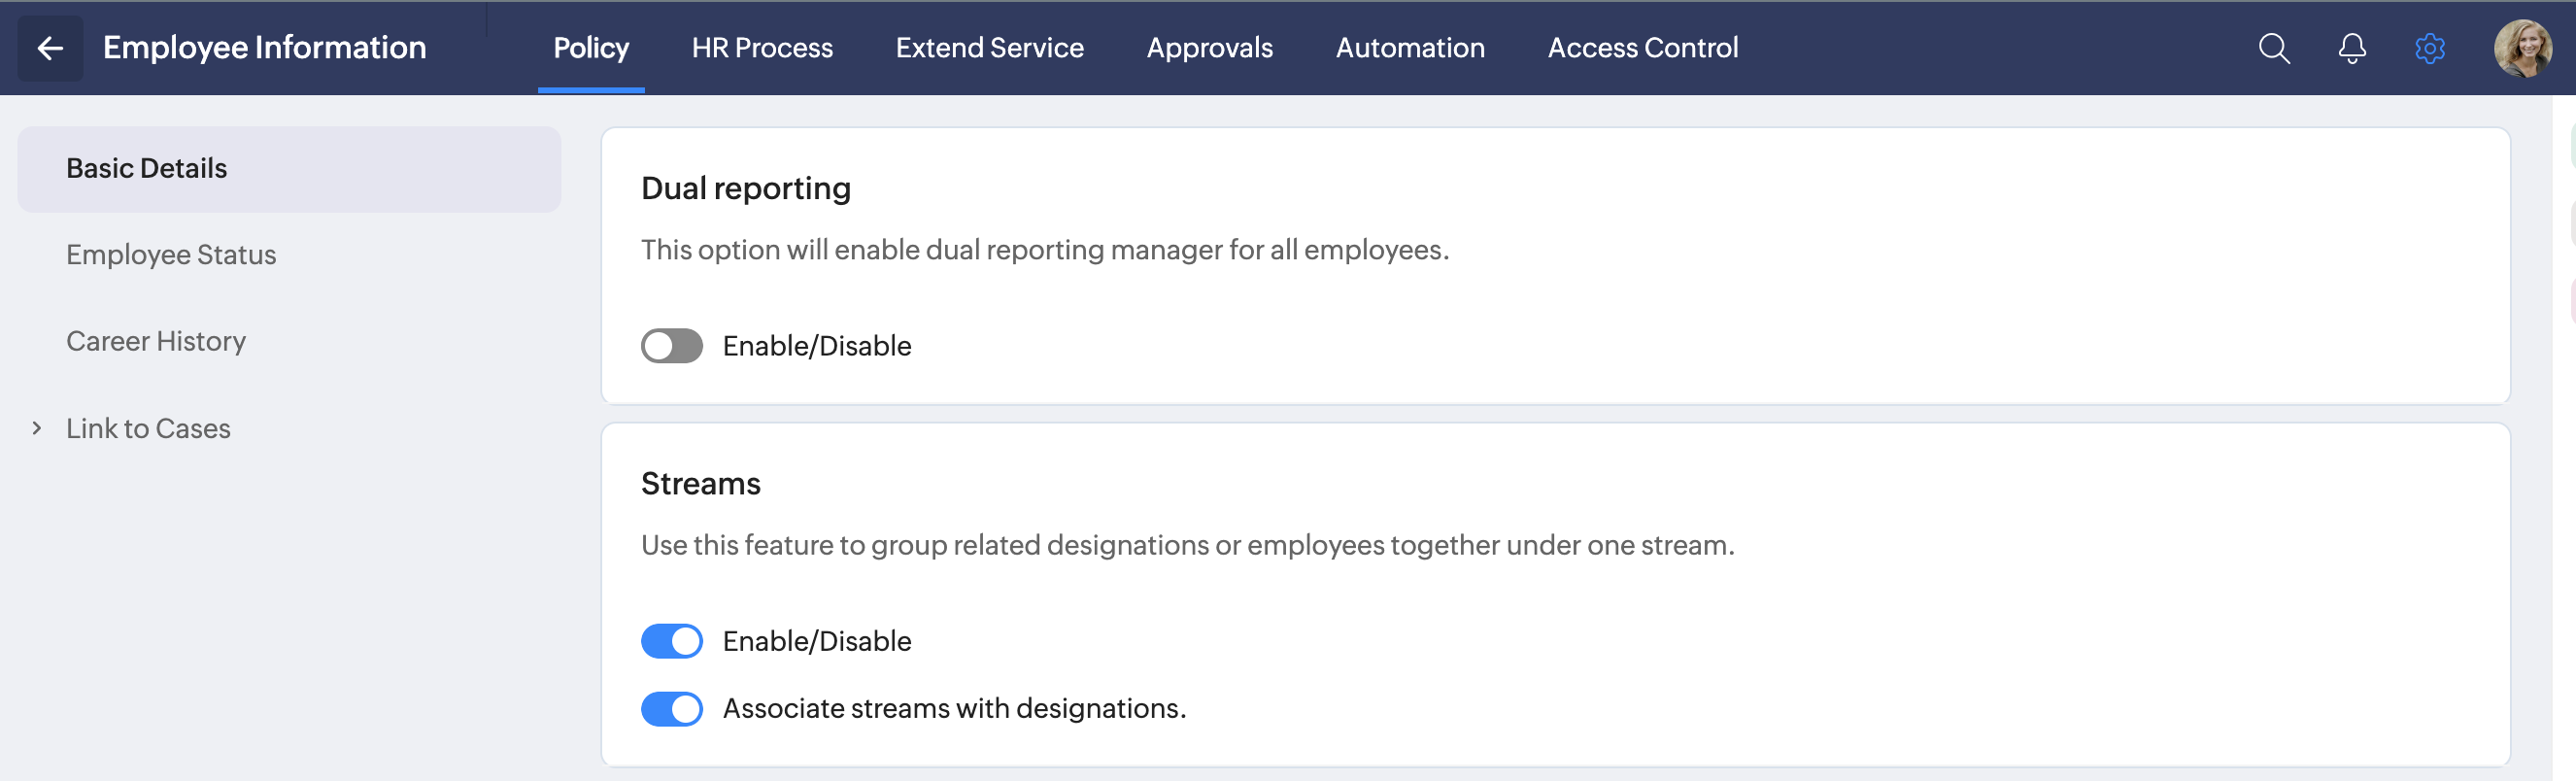Disable the Streams Enable/Disable toggle
Screen dimensions: 2576x781
[671, 641]
